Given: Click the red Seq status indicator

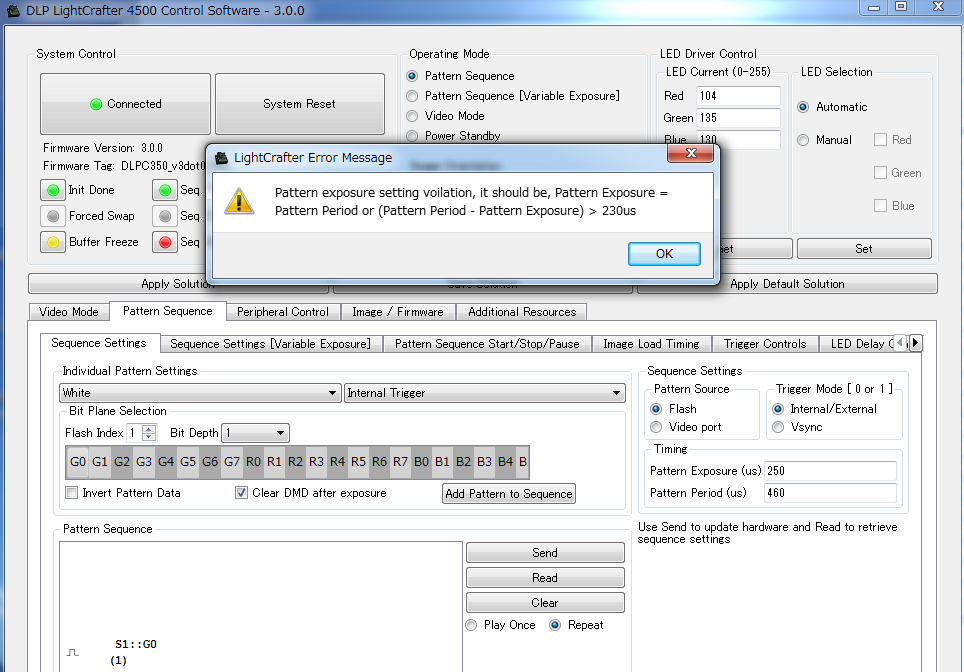Looking at the screenshot, I should click(165, 242).
